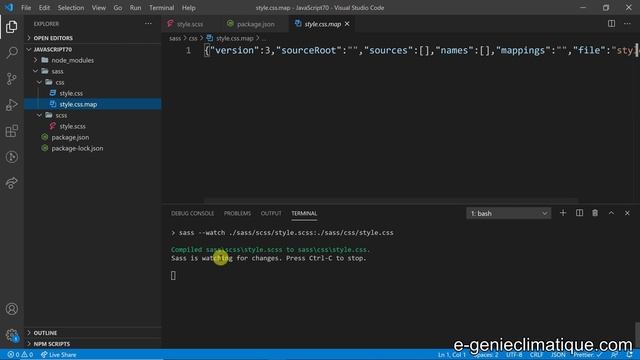Kill the terminal with trash icon
This screenshot has height=360, width=640.
click(595, 213)
